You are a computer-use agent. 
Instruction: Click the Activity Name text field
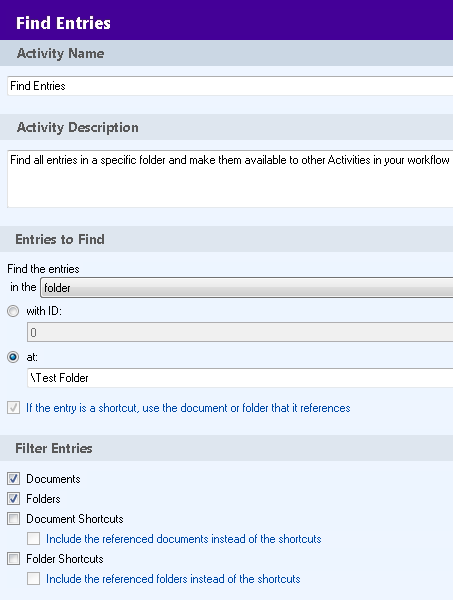(x=230, y=86)
